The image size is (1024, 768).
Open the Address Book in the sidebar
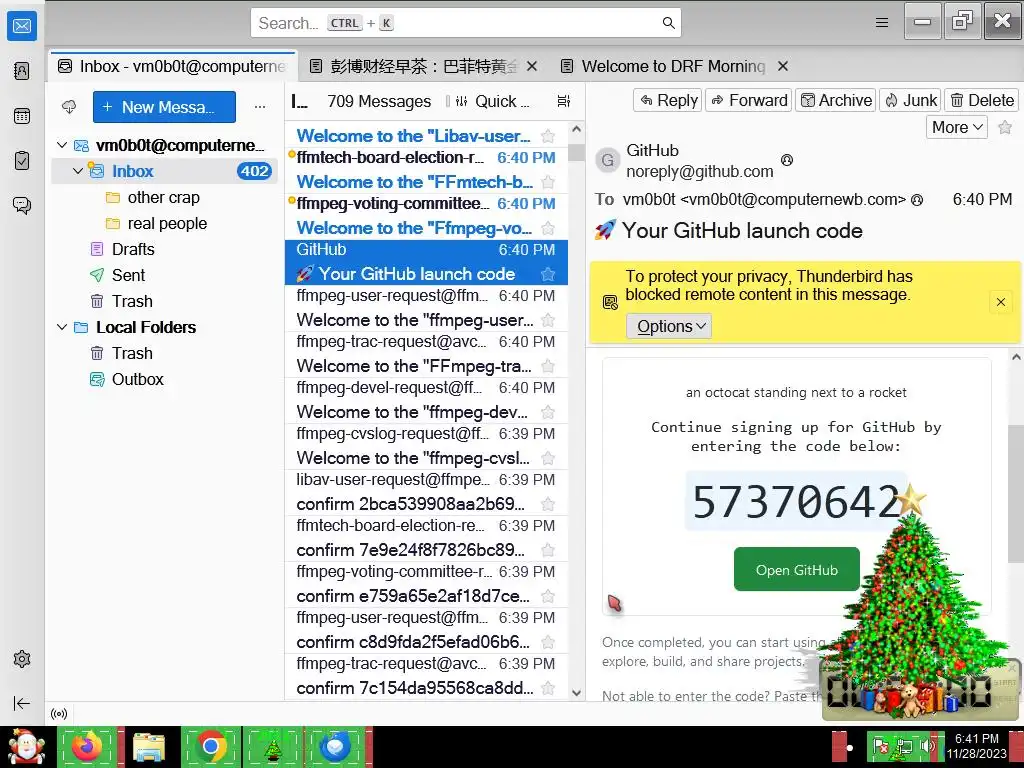(x=22, y=71)
